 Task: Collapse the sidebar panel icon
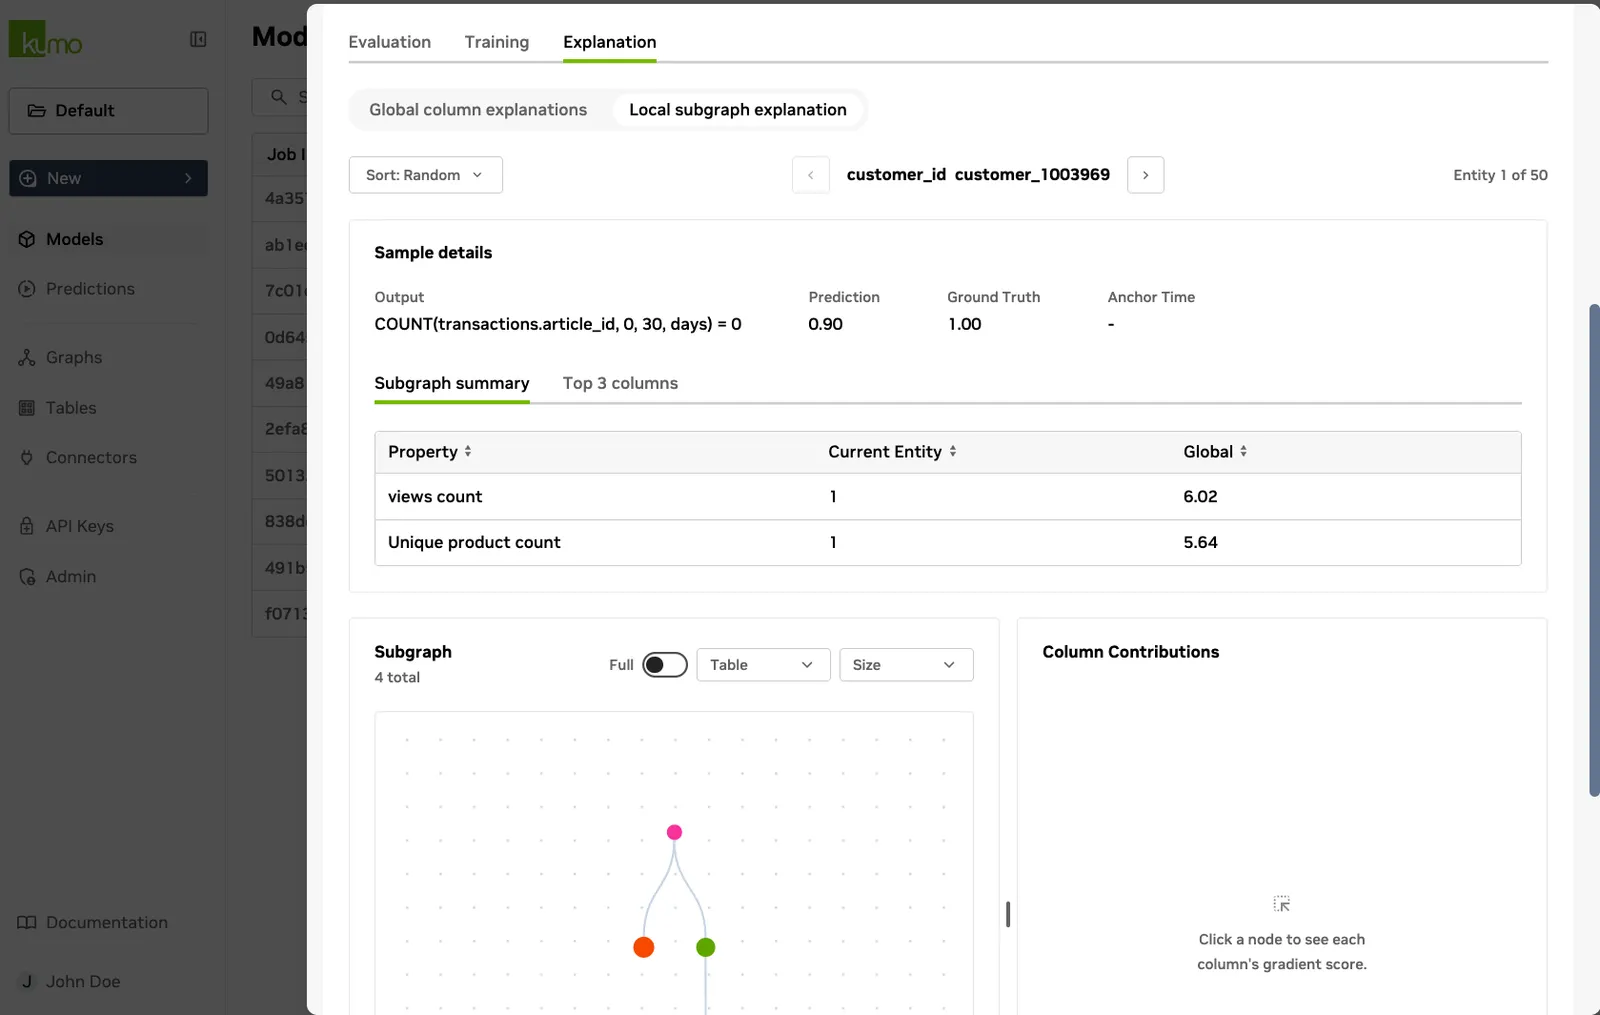198,39
